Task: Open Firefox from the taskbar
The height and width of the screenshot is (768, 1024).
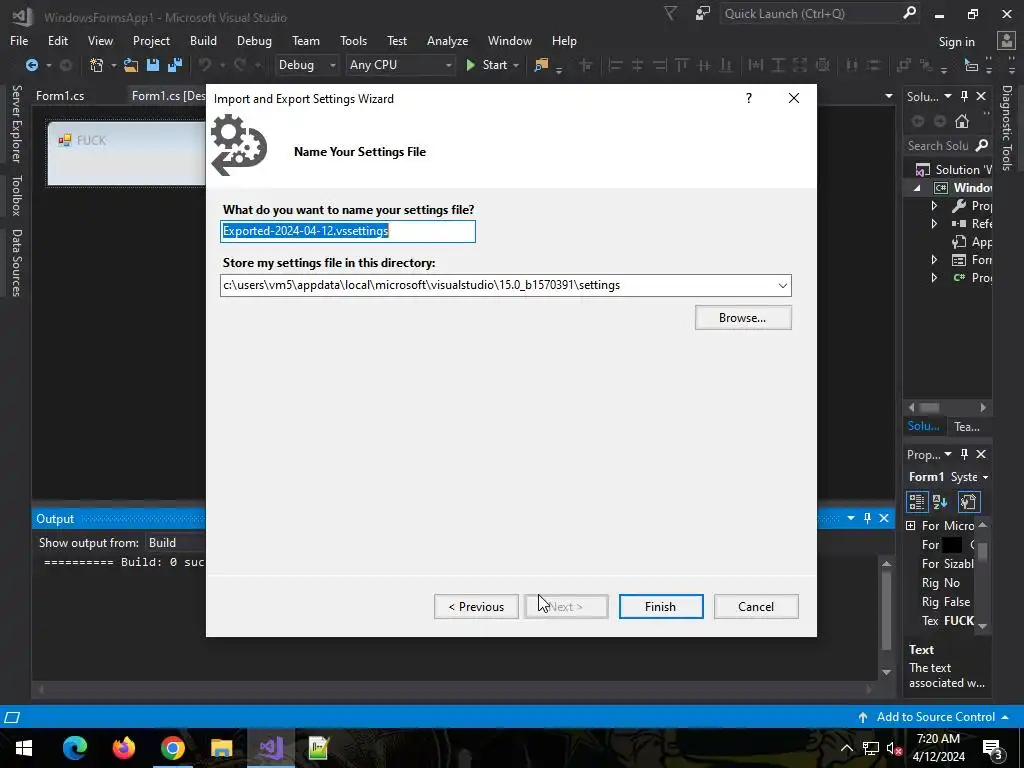Action: click(x=123, y=748)
